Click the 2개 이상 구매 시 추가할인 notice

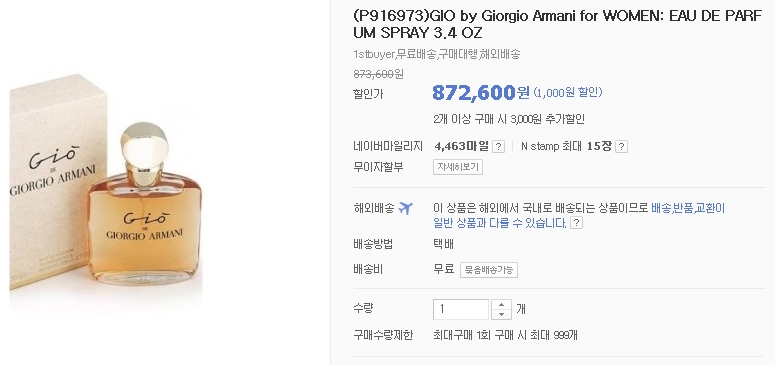509,119
